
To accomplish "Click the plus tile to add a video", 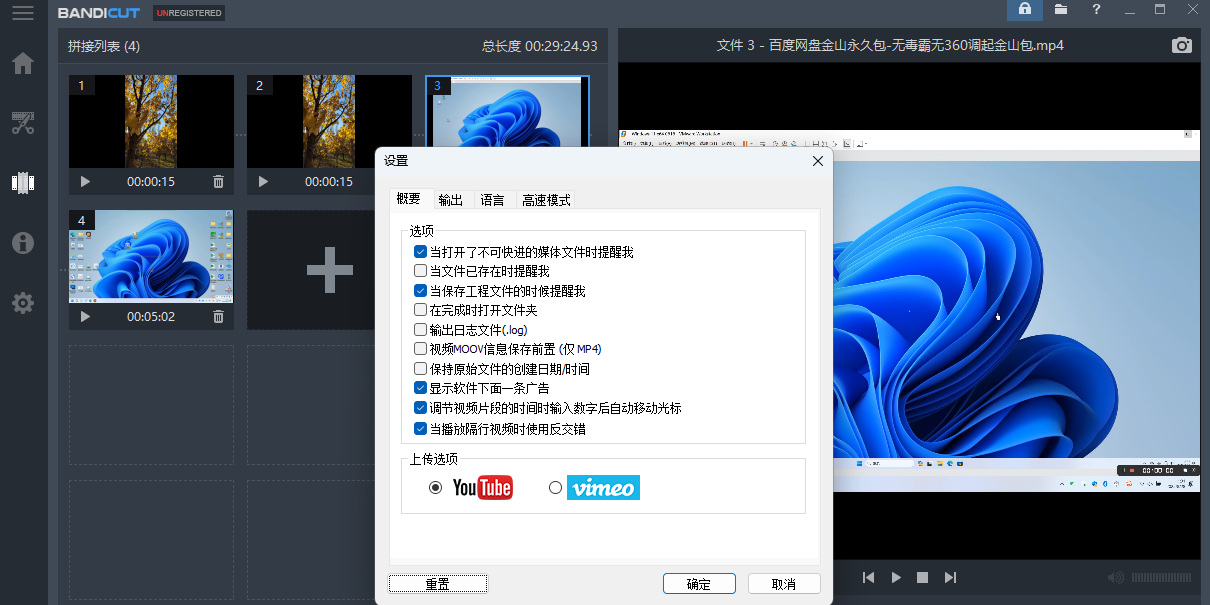I will [329, 269].
